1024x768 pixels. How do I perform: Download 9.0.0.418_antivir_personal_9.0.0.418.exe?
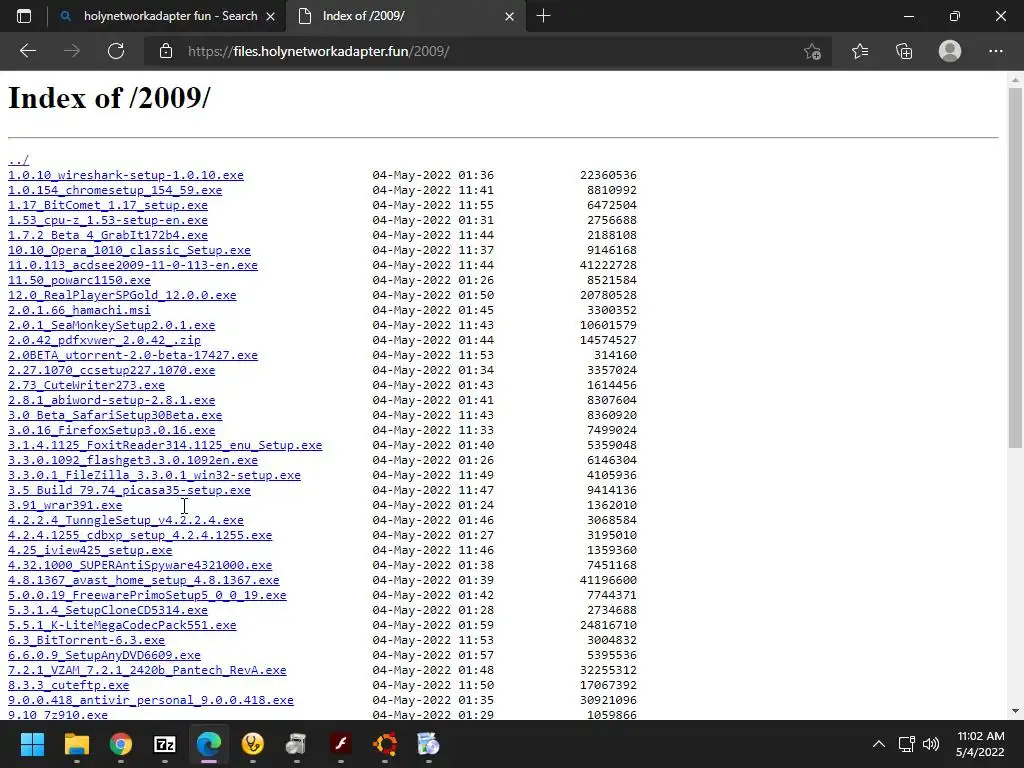(151, 701)
